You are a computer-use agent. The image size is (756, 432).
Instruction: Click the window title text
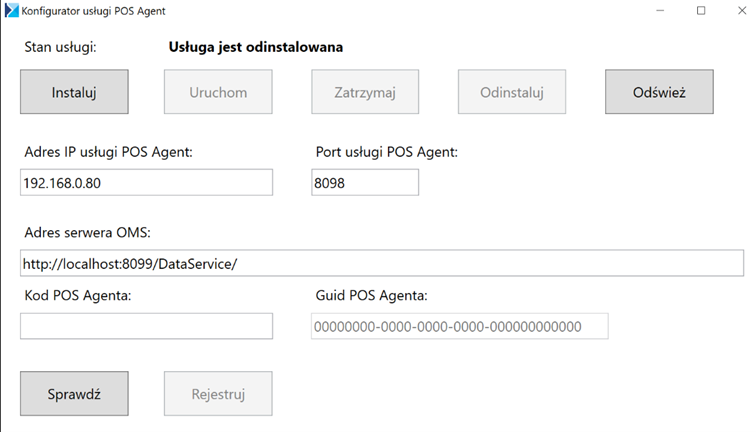93,11
